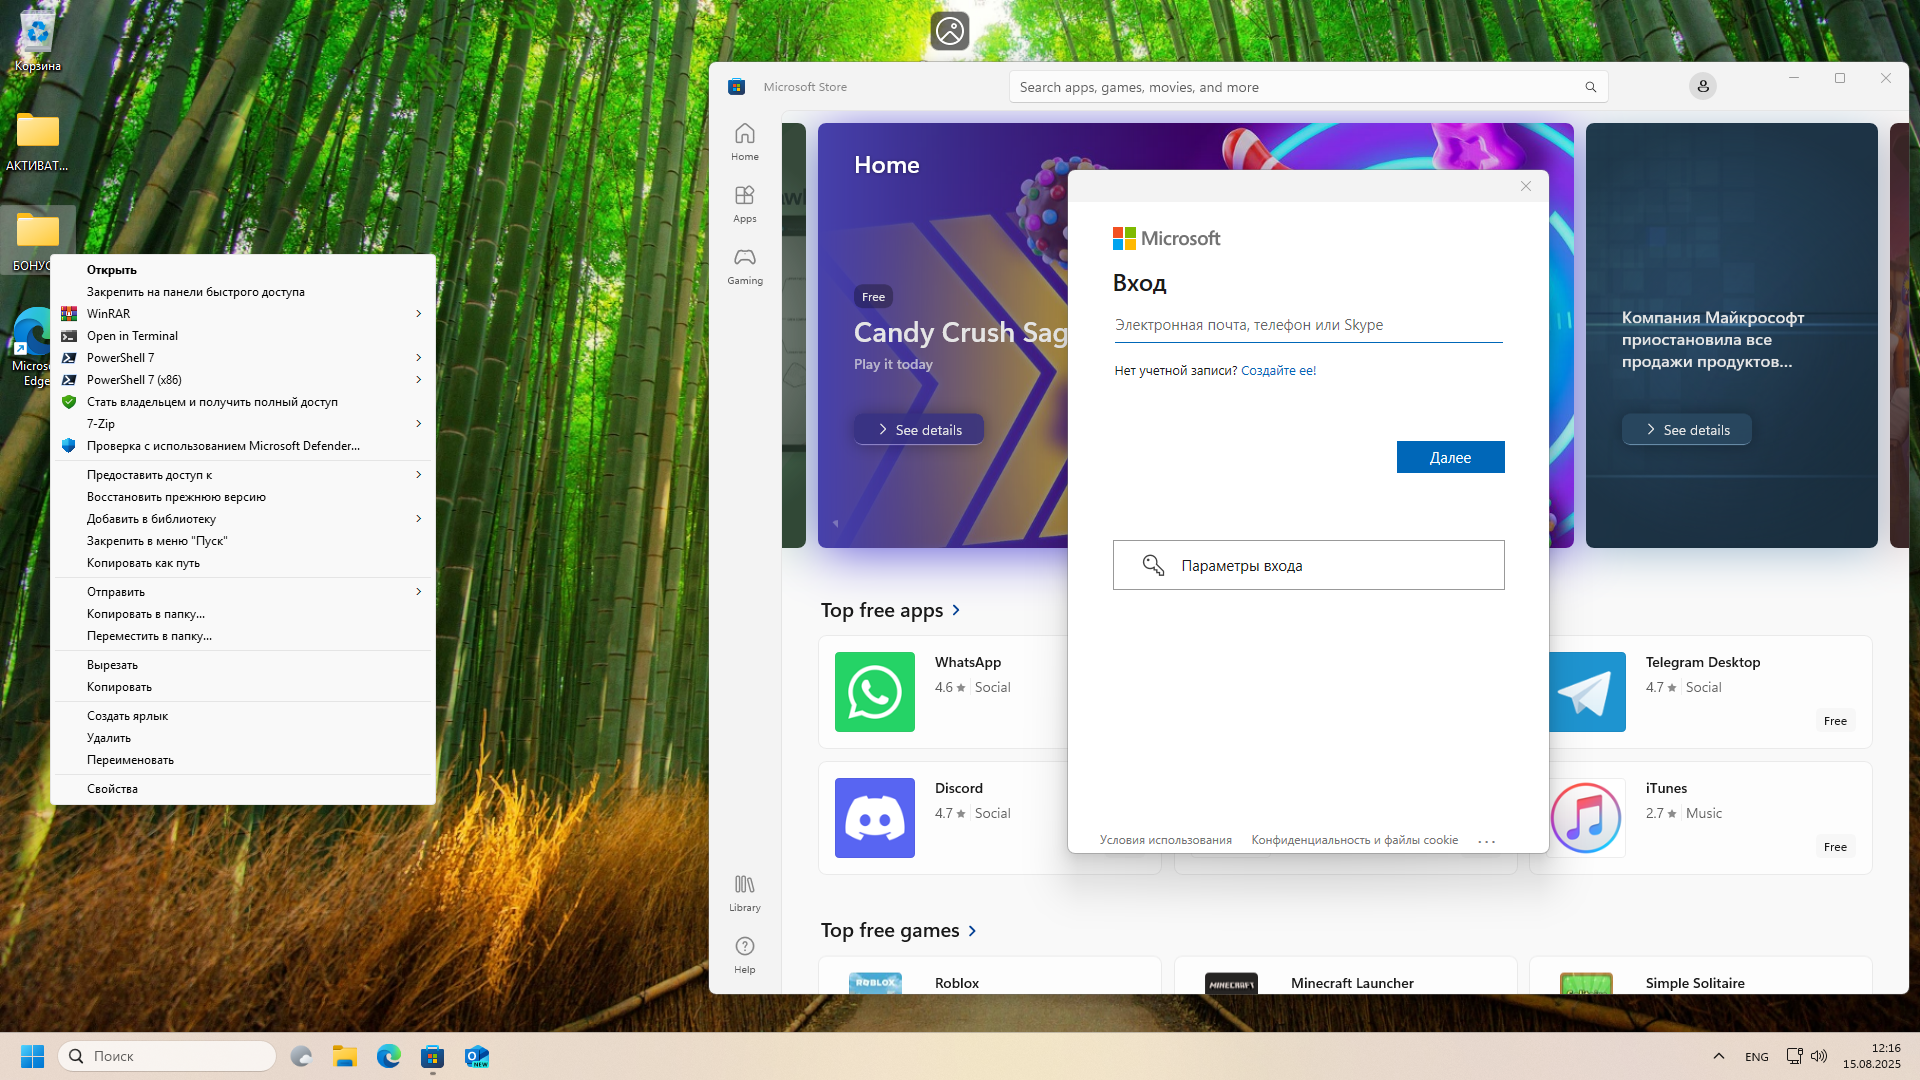This screenshot has height=1080, width=1920.
Task: Choose Стать владельцем и получить полный доступ
Action: pyautogui.click(x=242, y=402)
